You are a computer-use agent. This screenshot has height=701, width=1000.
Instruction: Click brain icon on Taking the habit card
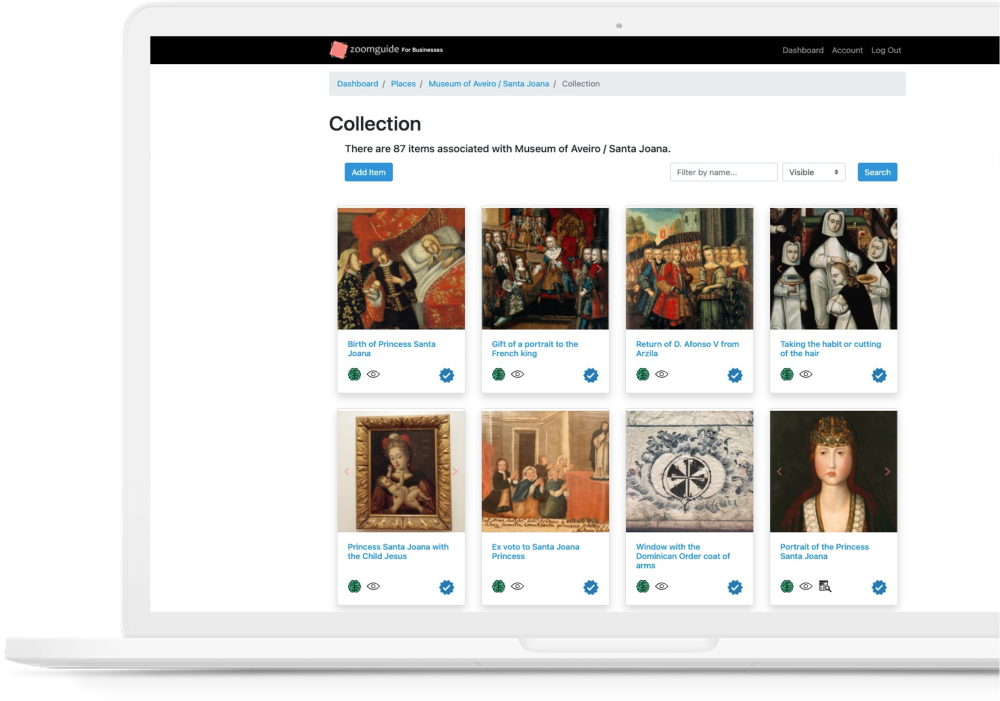[x=787, y=374]
